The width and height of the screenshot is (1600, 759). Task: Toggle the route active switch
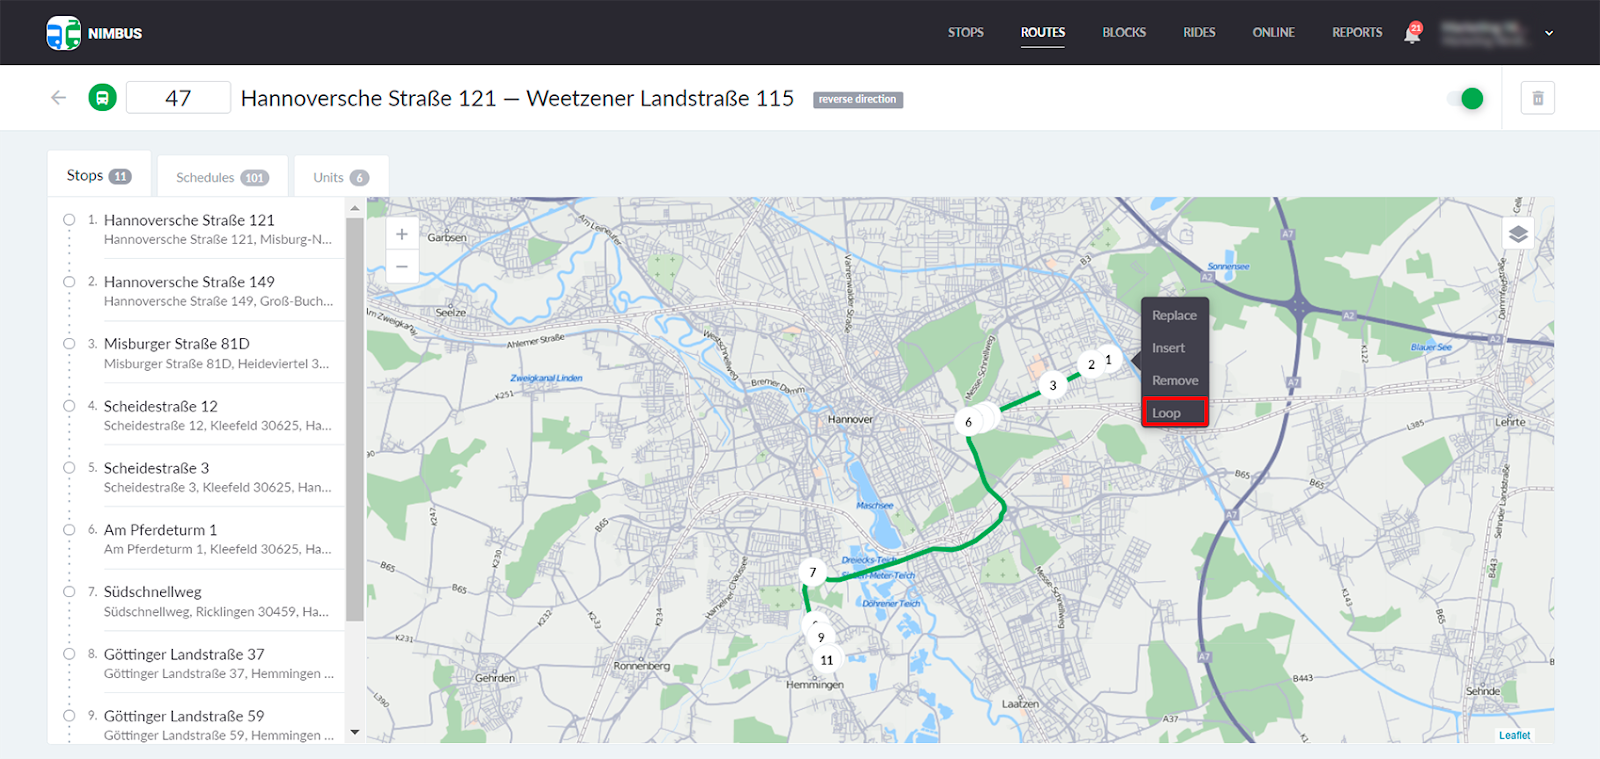point(1465,98)
